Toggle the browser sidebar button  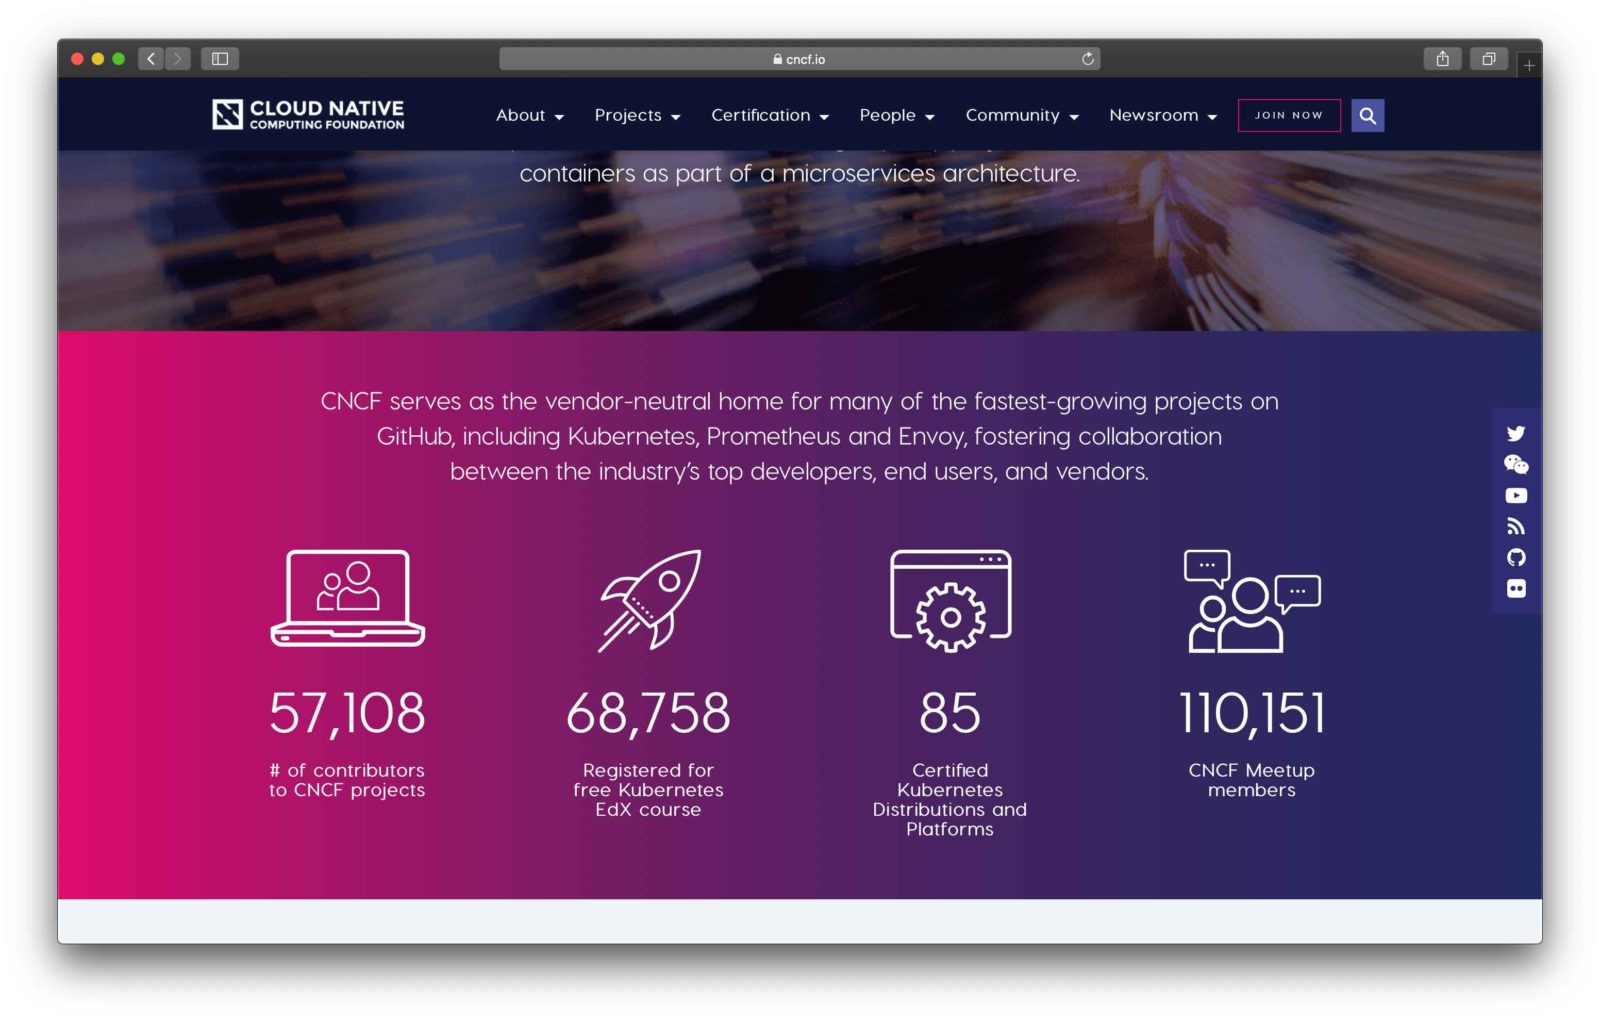[x=219, y=58]
